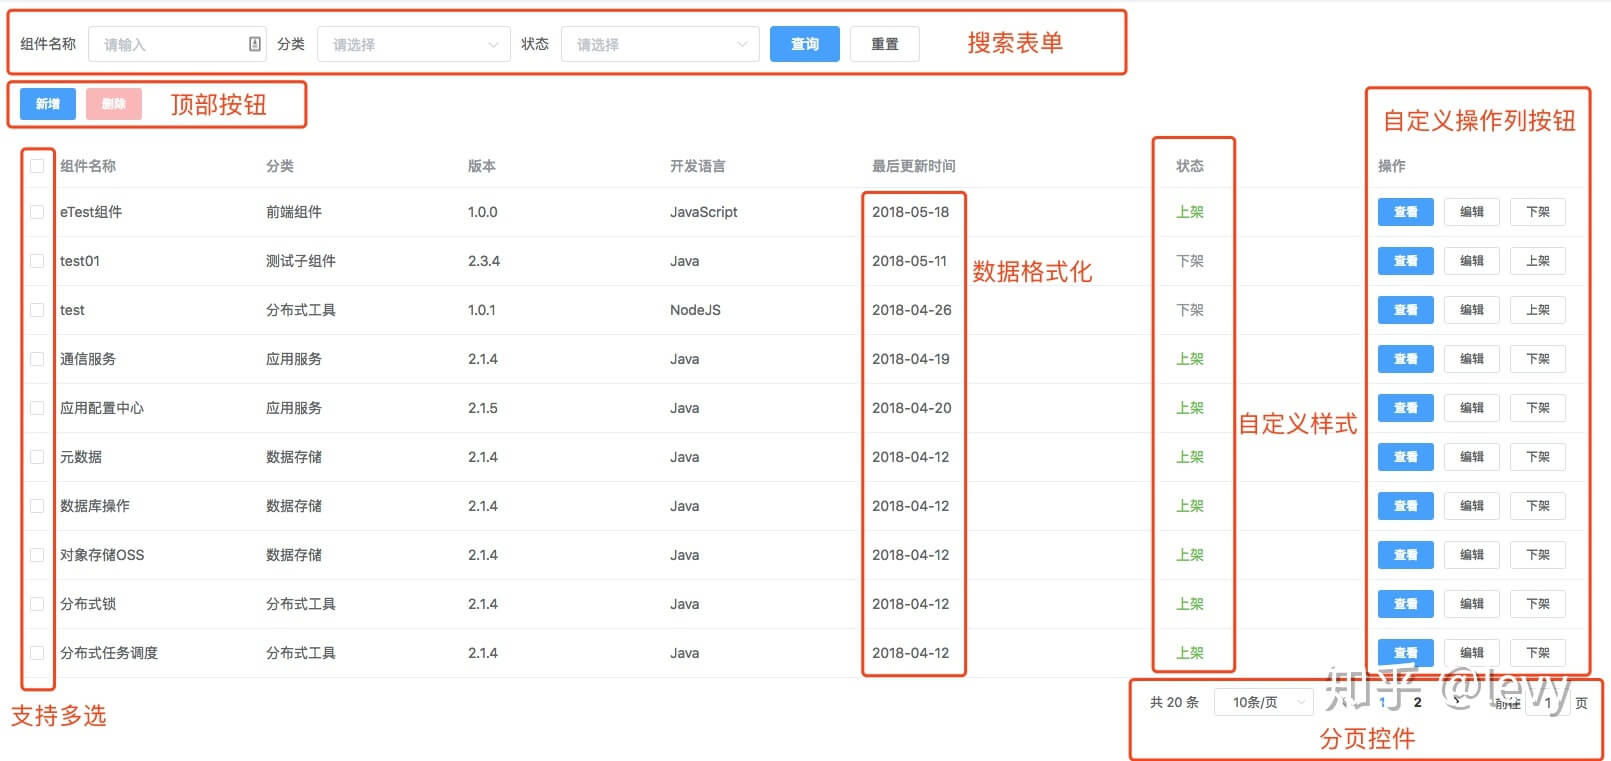Image resolution: width=1611 pixels, height=761 pixels.
Task: Click the blue 查询 search button
Action: (x=805, y=44)
